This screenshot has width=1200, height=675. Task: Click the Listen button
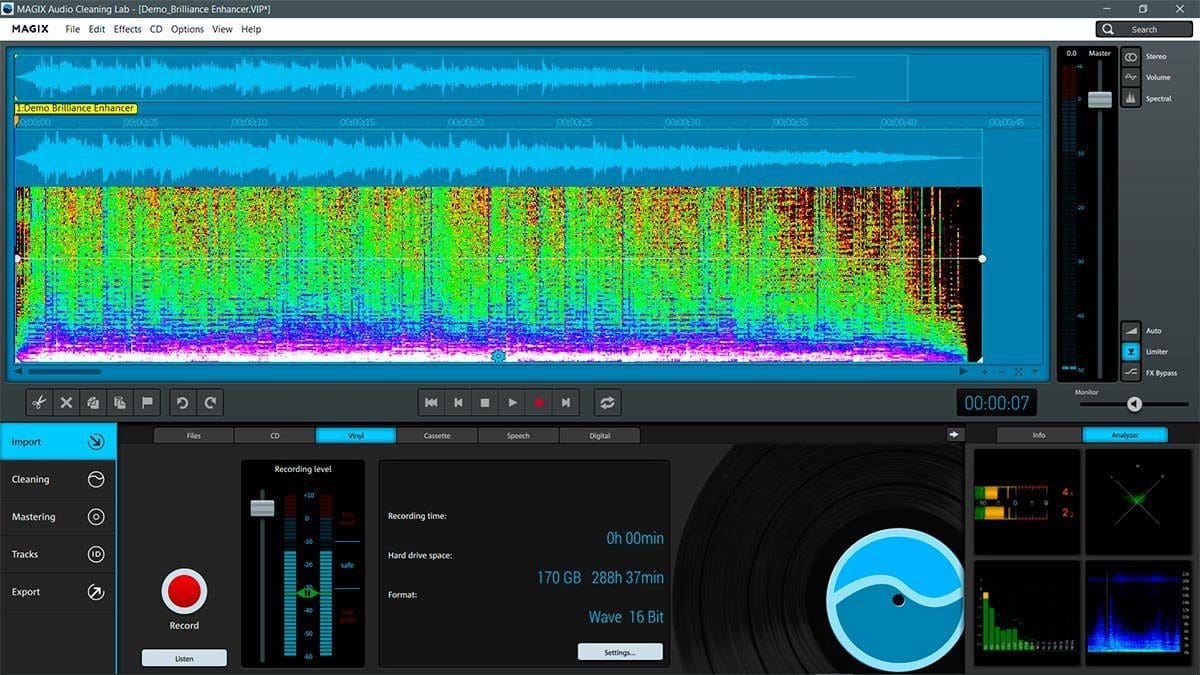(184, 658)
